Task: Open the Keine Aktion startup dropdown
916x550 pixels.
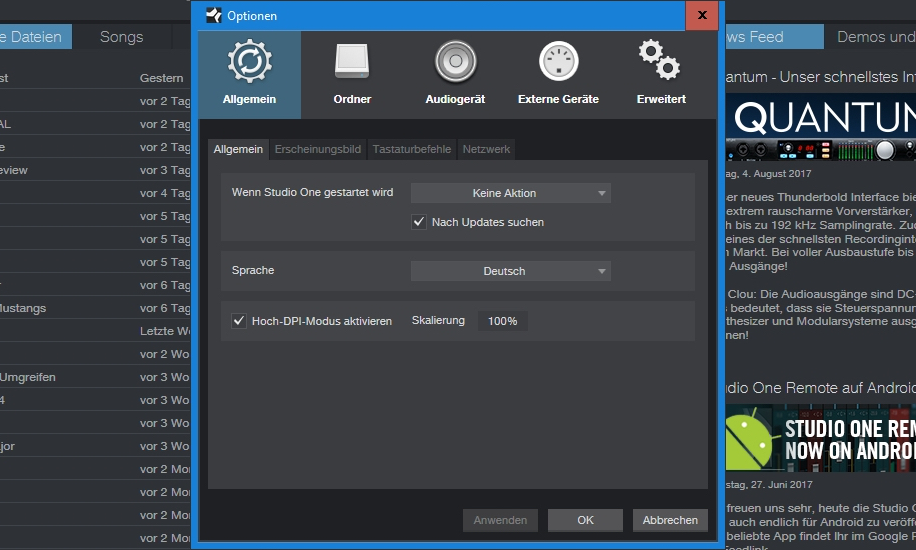Action: (x=511, y=193)
